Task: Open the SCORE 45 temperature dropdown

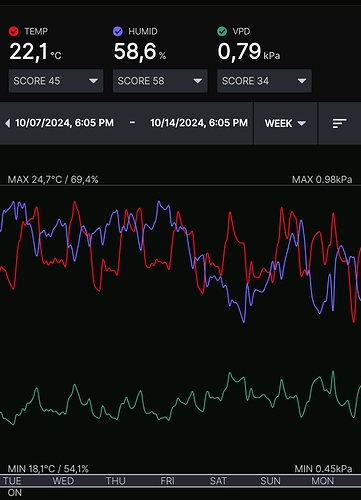Action: coord(56,81)
